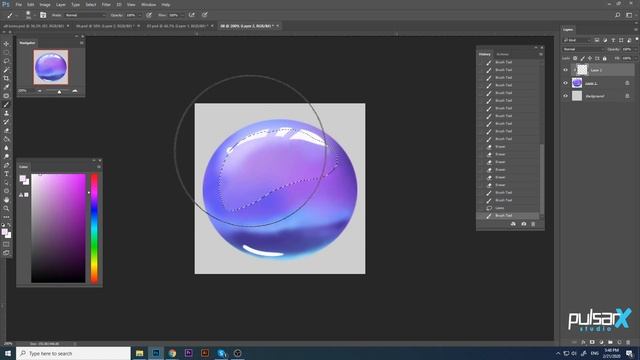
Task: Turn layer filtering on or off
Action: coord(636,39)
